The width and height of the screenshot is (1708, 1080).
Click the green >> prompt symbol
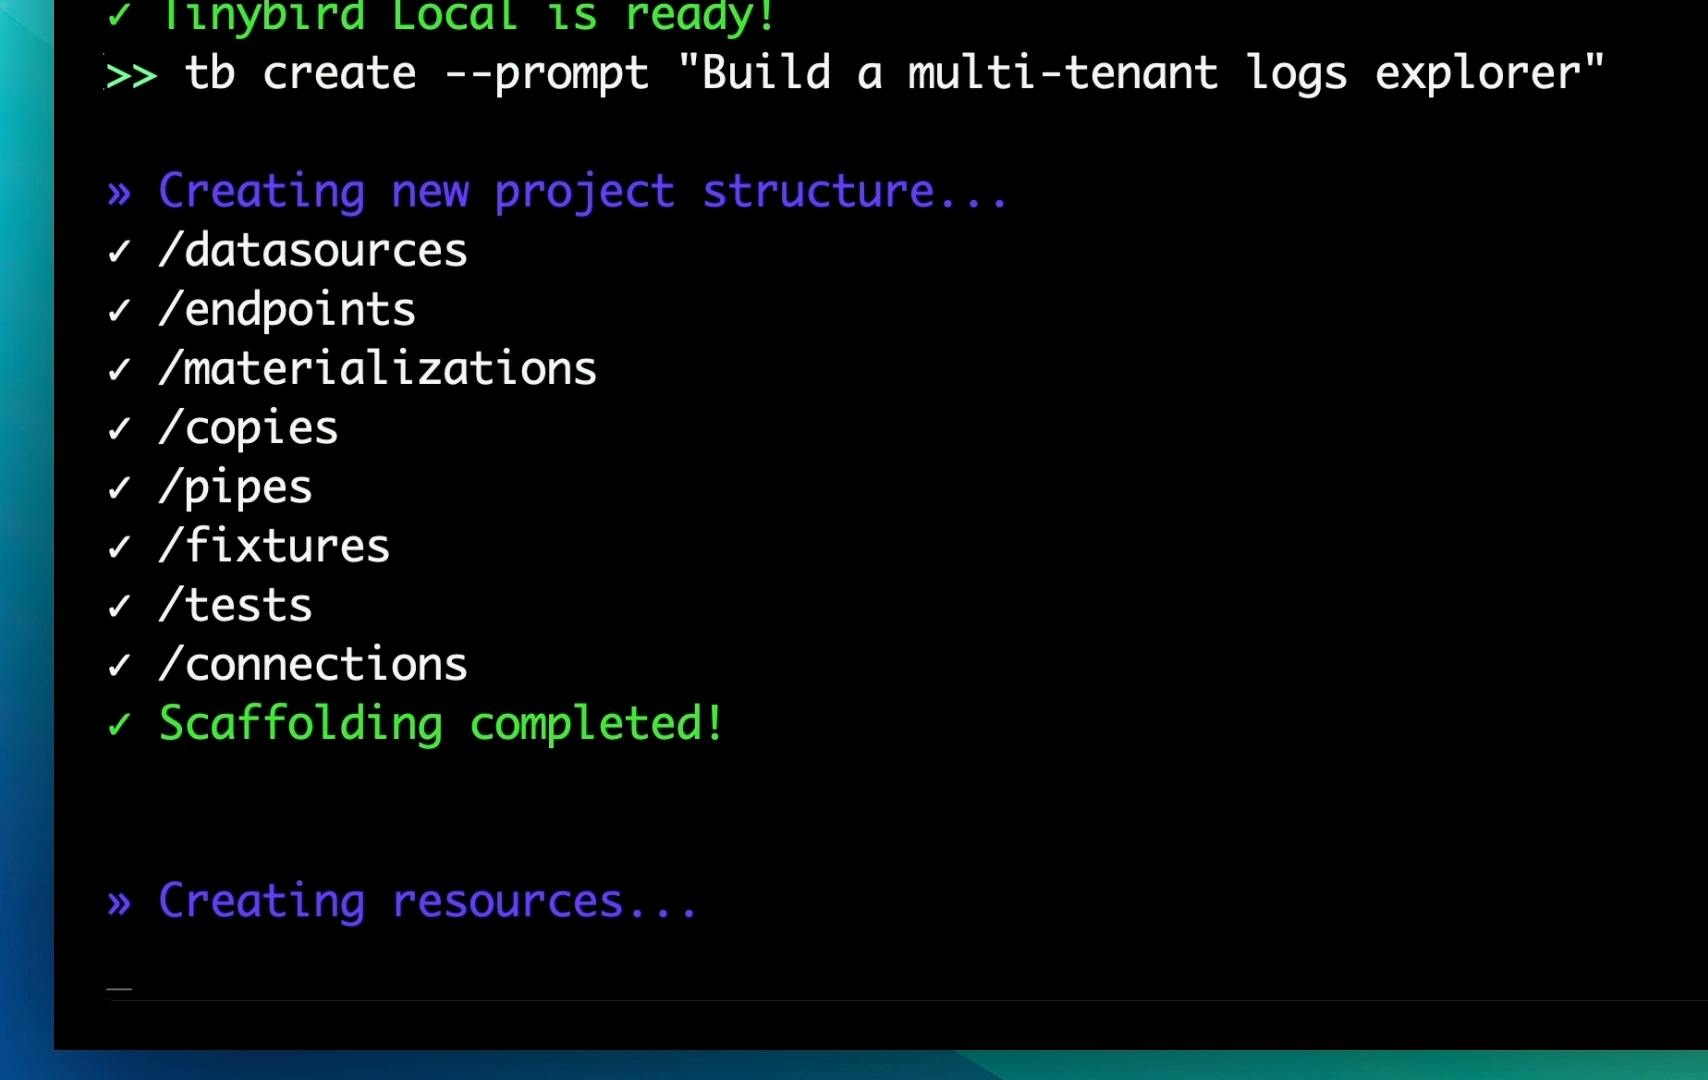pyautogui.click(x=131, y=76)
